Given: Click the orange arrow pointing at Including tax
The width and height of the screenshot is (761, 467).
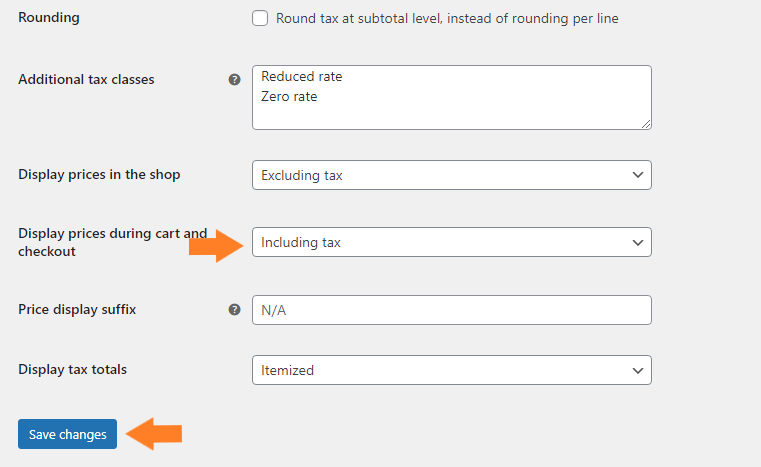Looking at the screenshot, I should coord(217,243).
